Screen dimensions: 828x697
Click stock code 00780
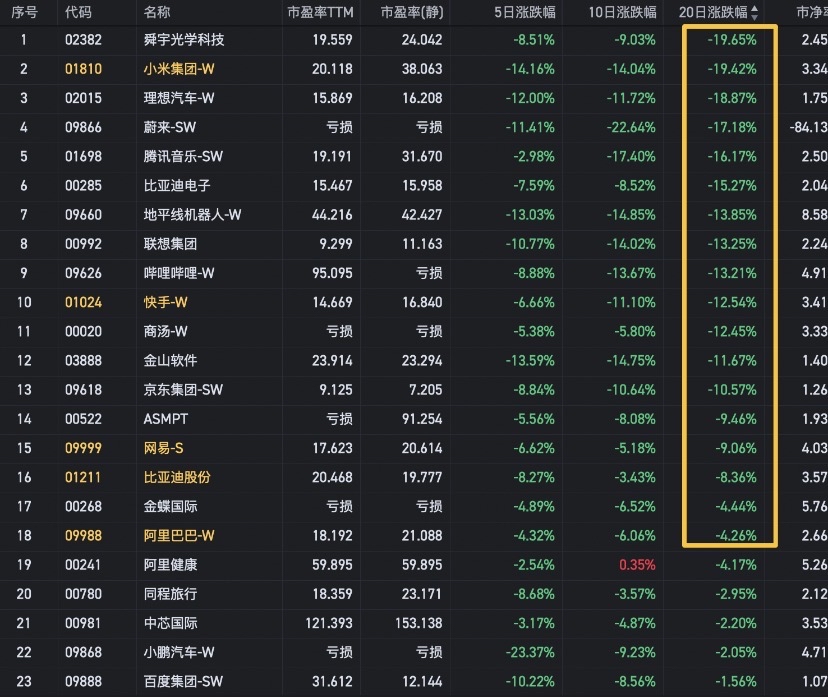(x=83, y=594)
